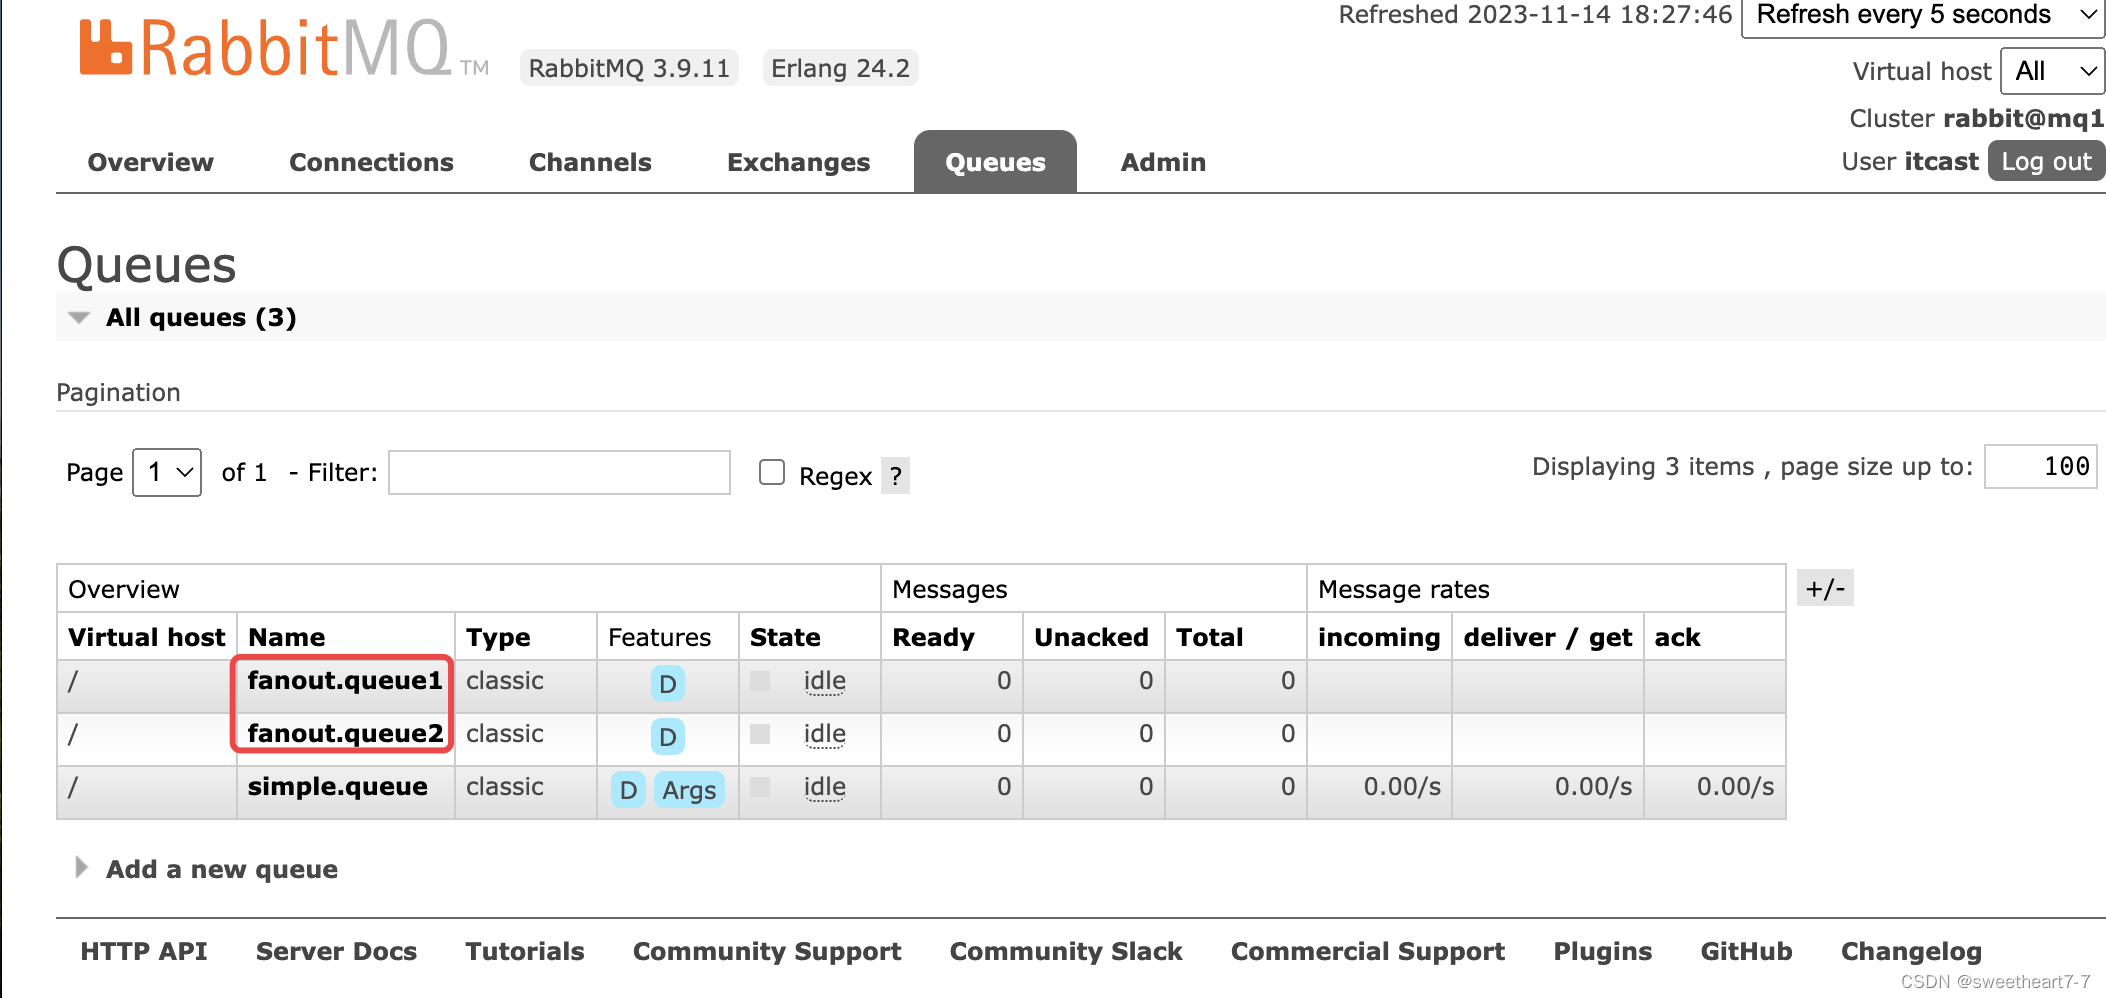Click the D feature badge for simple.queue
Image resolution: width=2106 pixels, height=998 pixels.
pos(628,790)
